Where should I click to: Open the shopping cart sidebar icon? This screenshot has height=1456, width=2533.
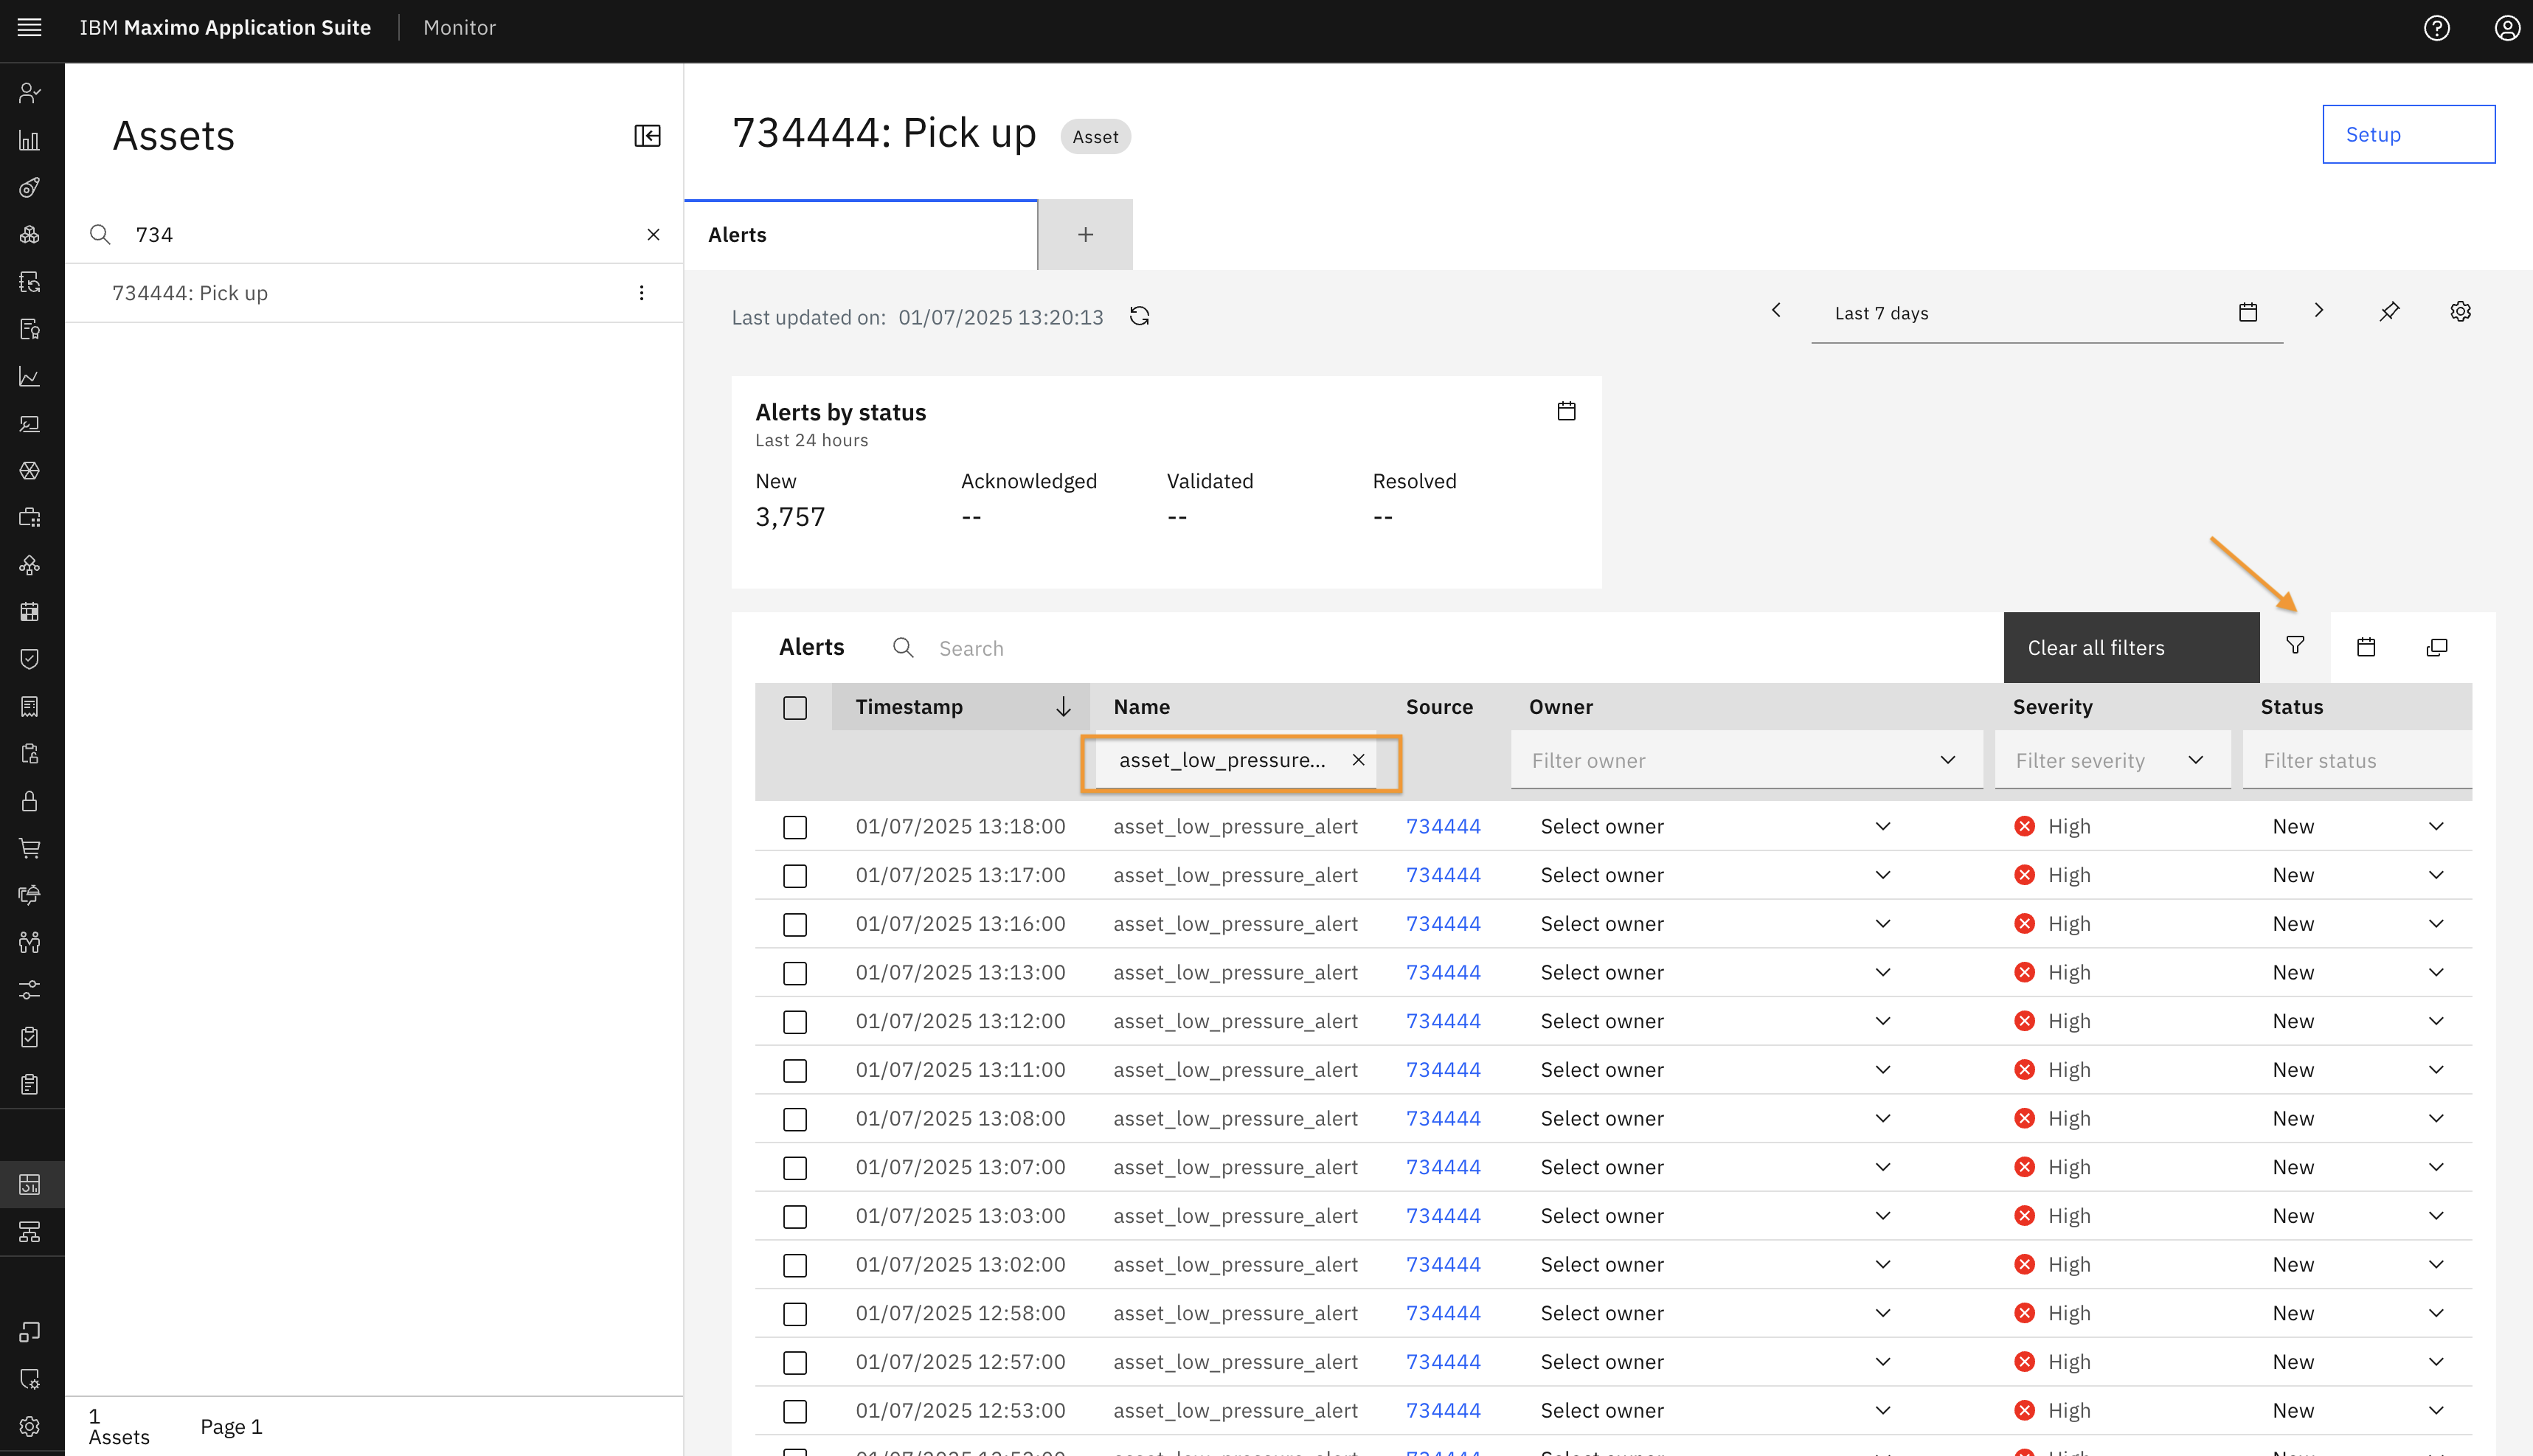(x=30, y=848)
